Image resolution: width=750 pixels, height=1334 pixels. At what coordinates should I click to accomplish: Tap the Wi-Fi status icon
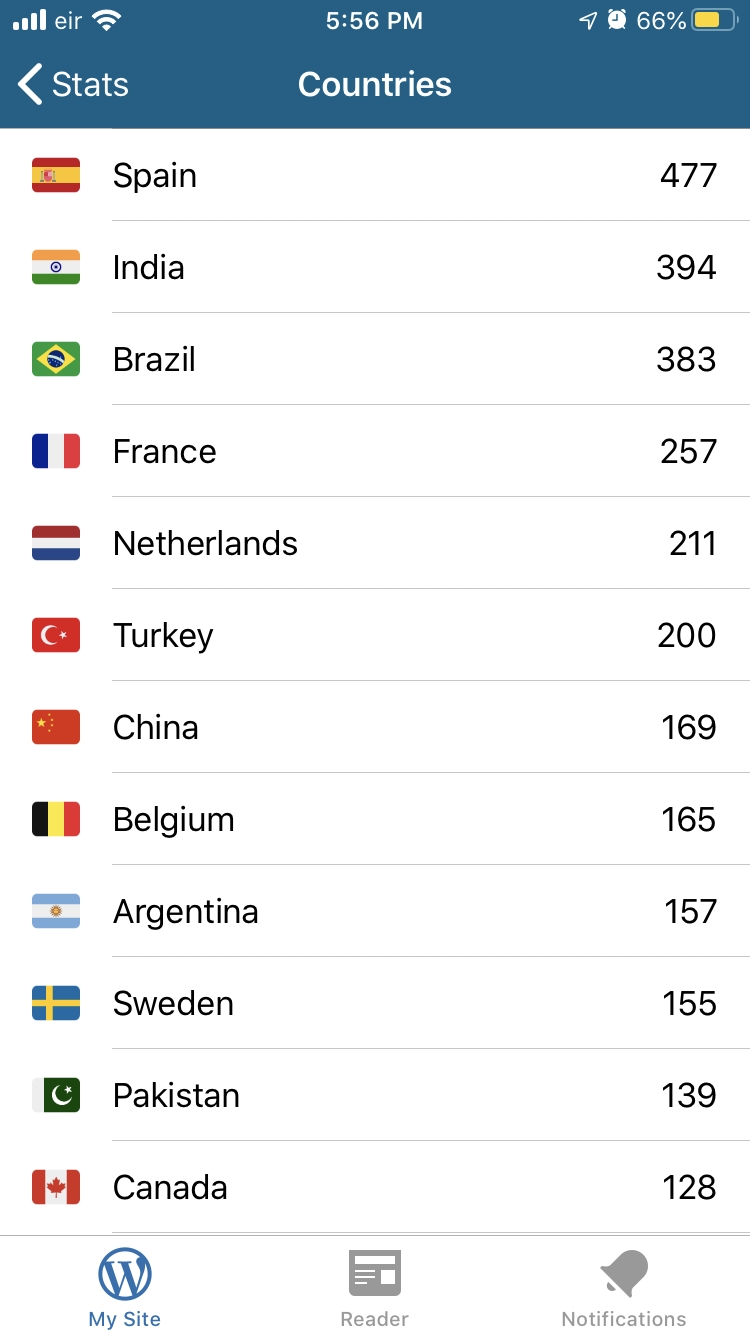pos(106,20)
